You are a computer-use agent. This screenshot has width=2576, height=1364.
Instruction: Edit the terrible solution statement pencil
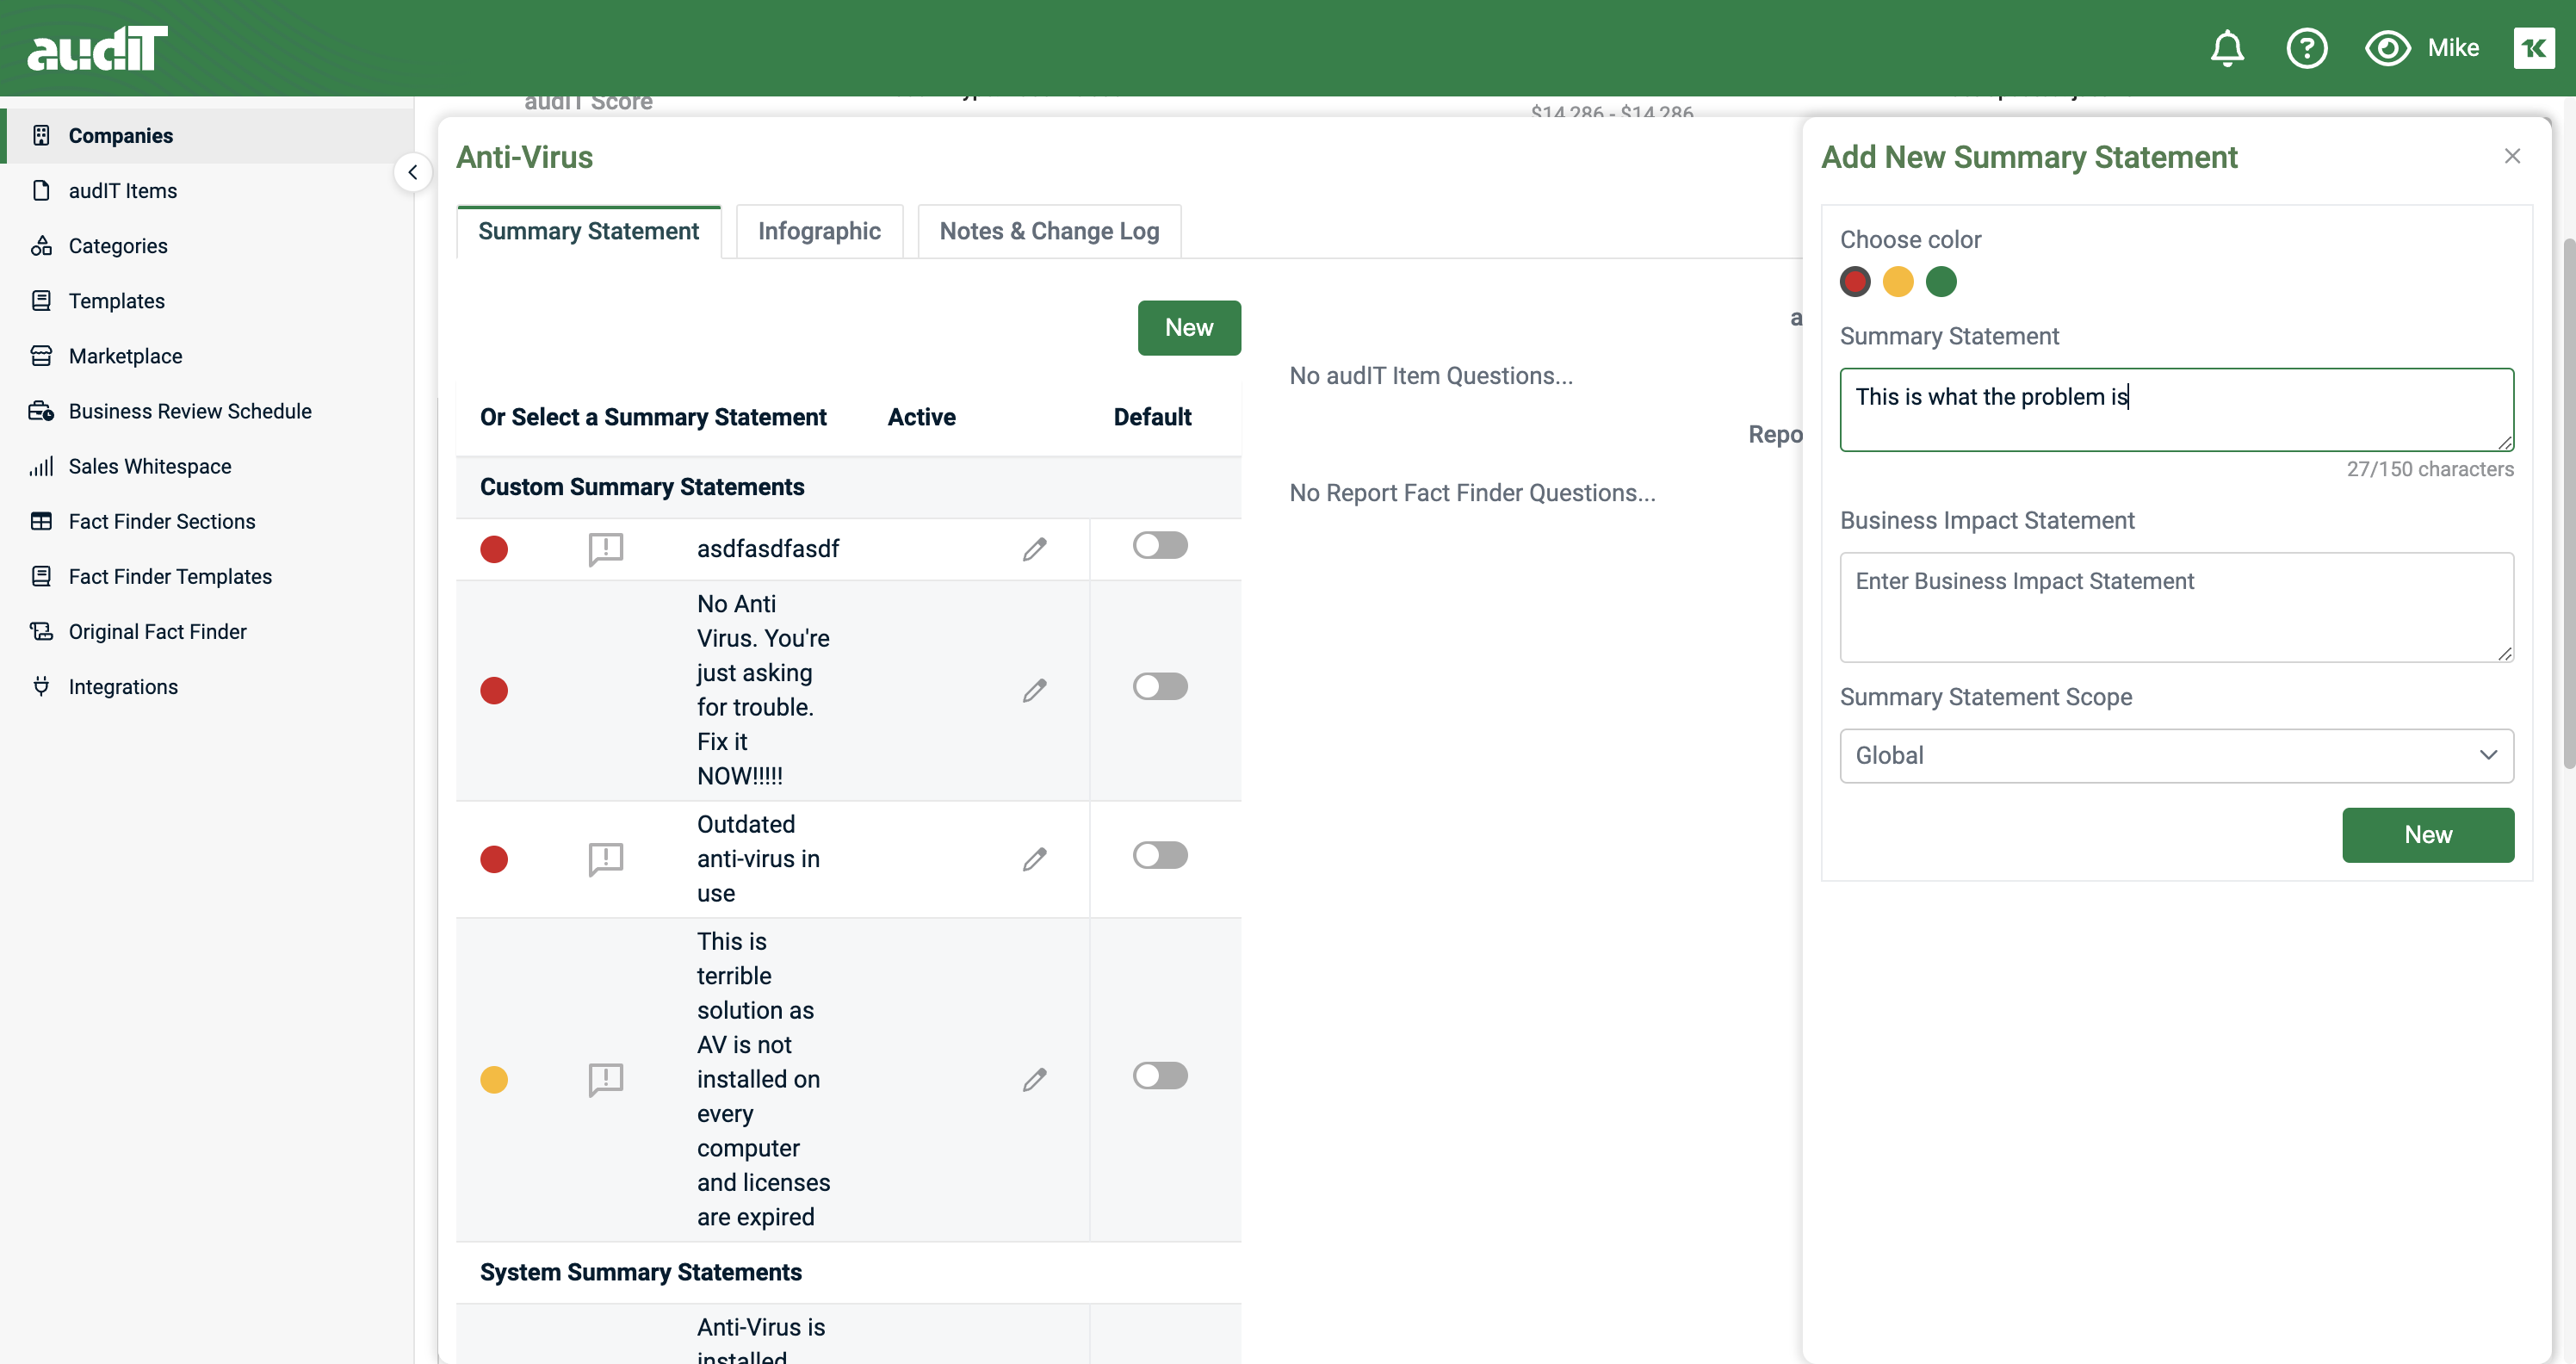[x=1034, y=1079]
